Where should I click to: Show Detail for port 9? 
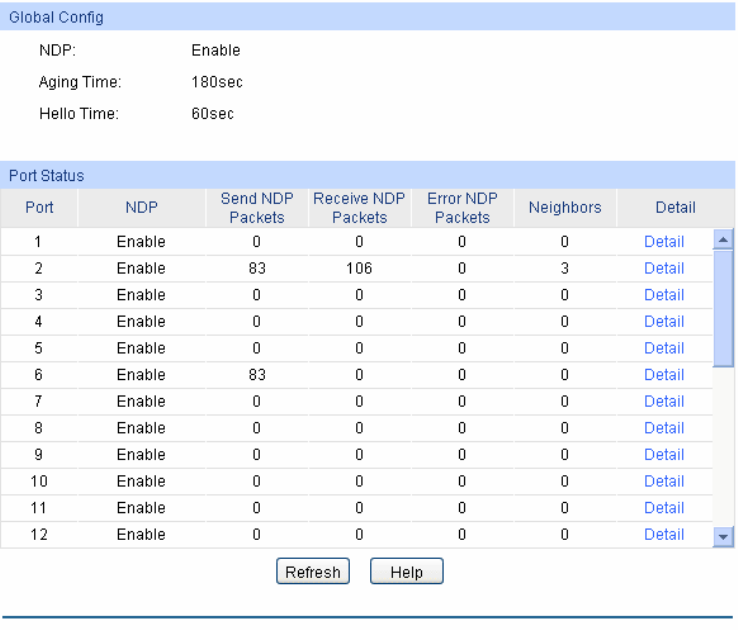tap(664, 455)
